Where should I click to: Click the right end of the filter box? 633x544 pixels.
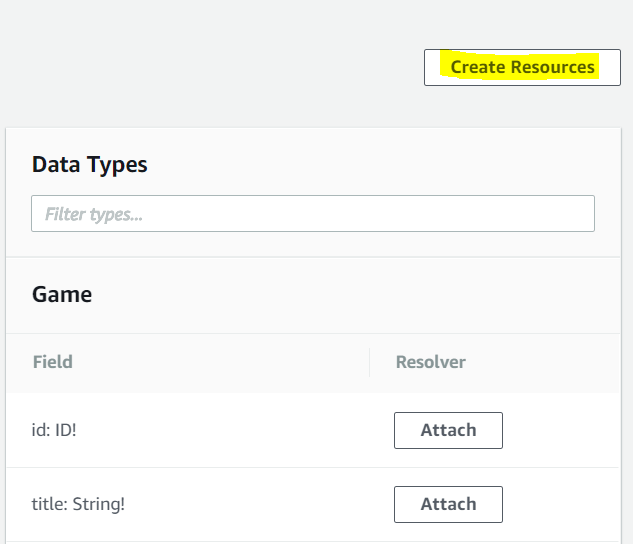(x=580, y=214)
